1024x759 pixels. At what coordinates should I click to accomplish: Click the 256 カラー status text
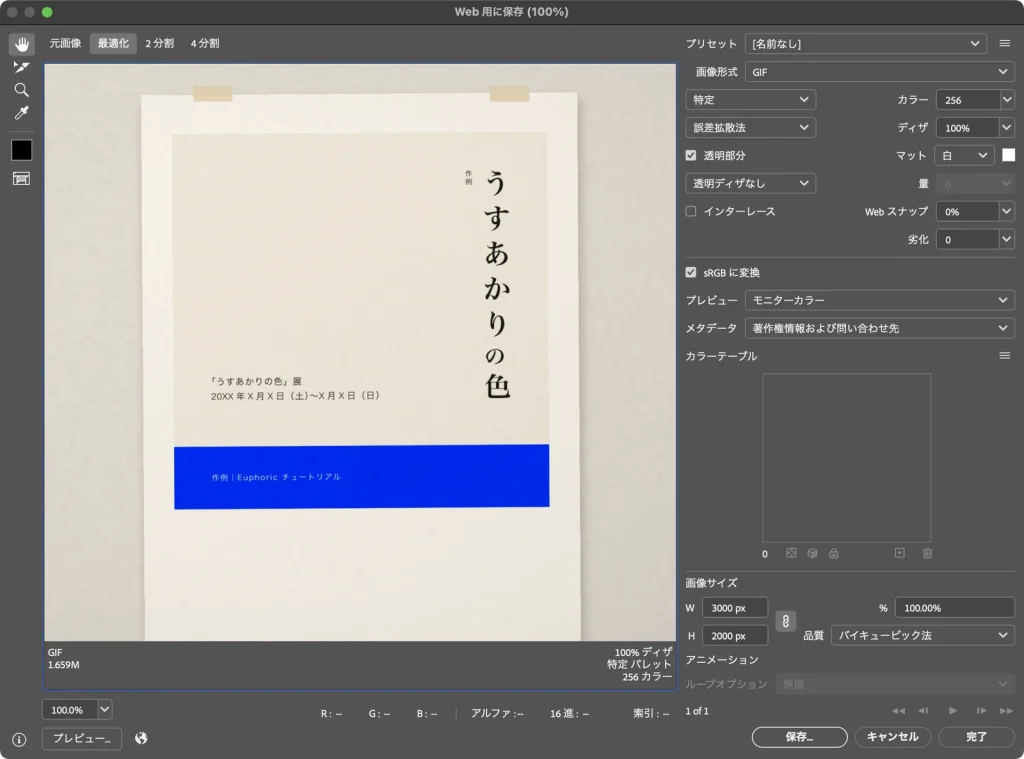pyautogui.click(x=647, y=677)
